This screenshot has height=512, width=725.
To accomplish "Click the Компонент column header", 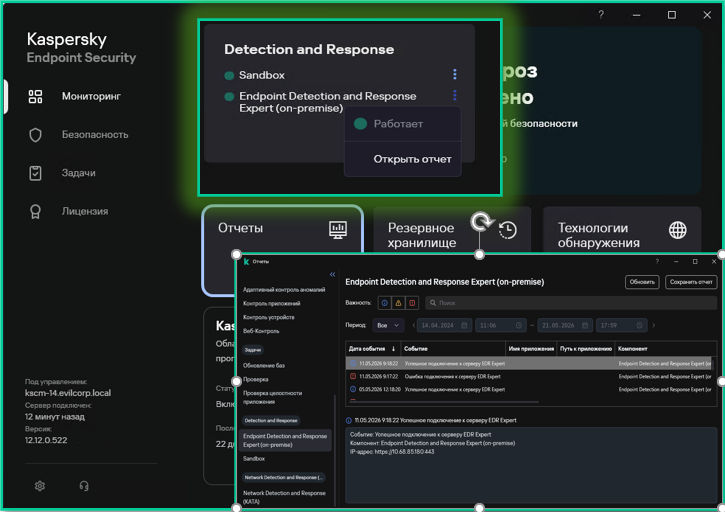I will 666,349.
